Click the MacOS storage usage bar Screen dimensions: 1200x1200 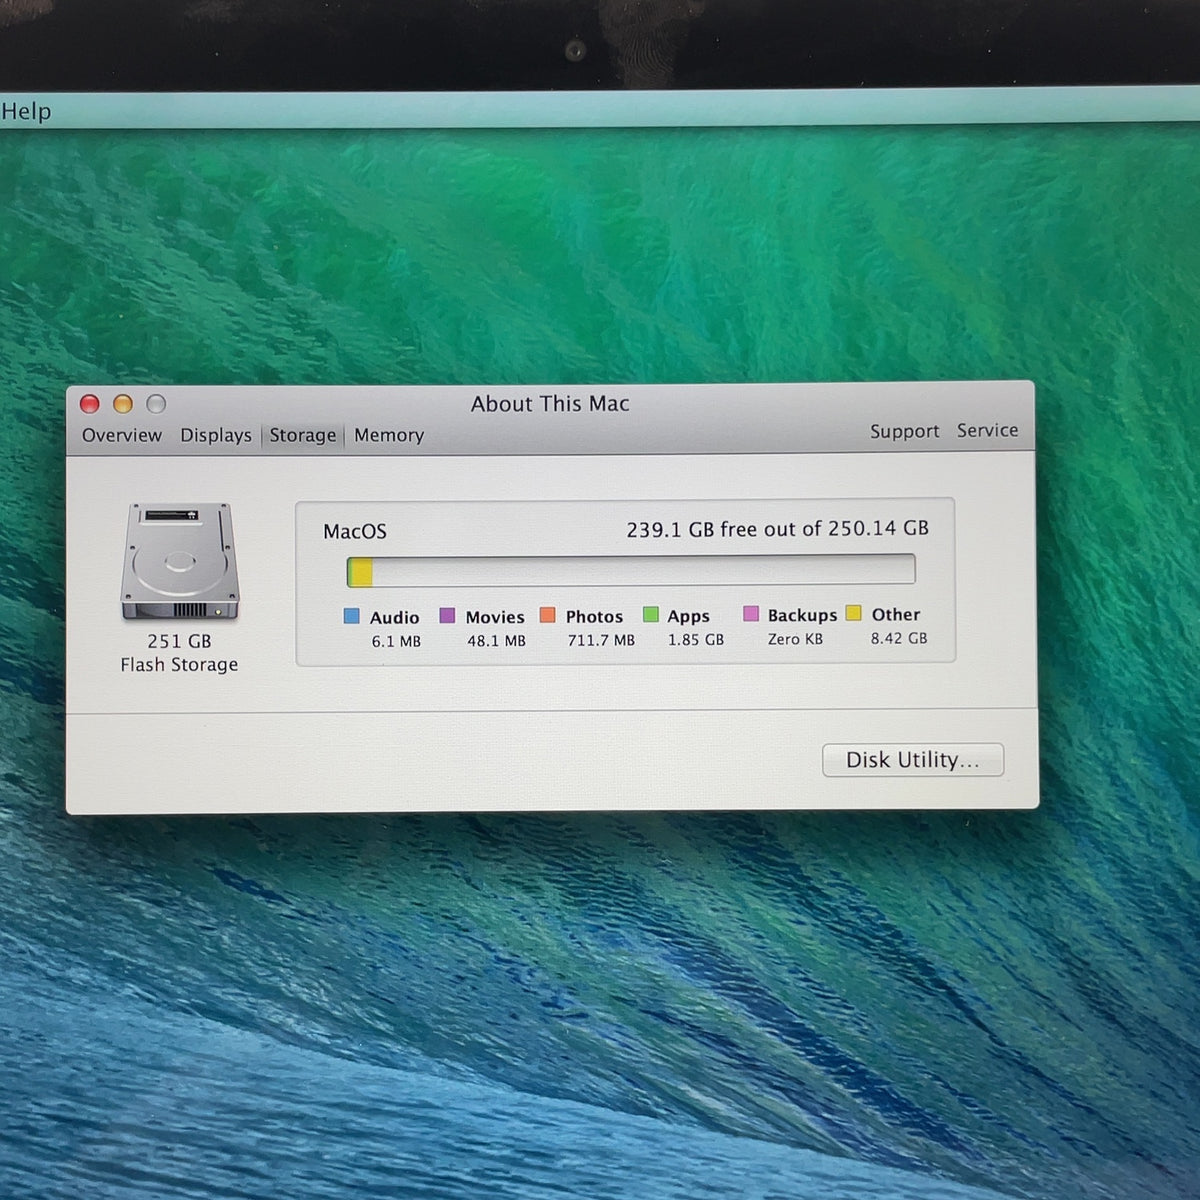click(631, 571)
